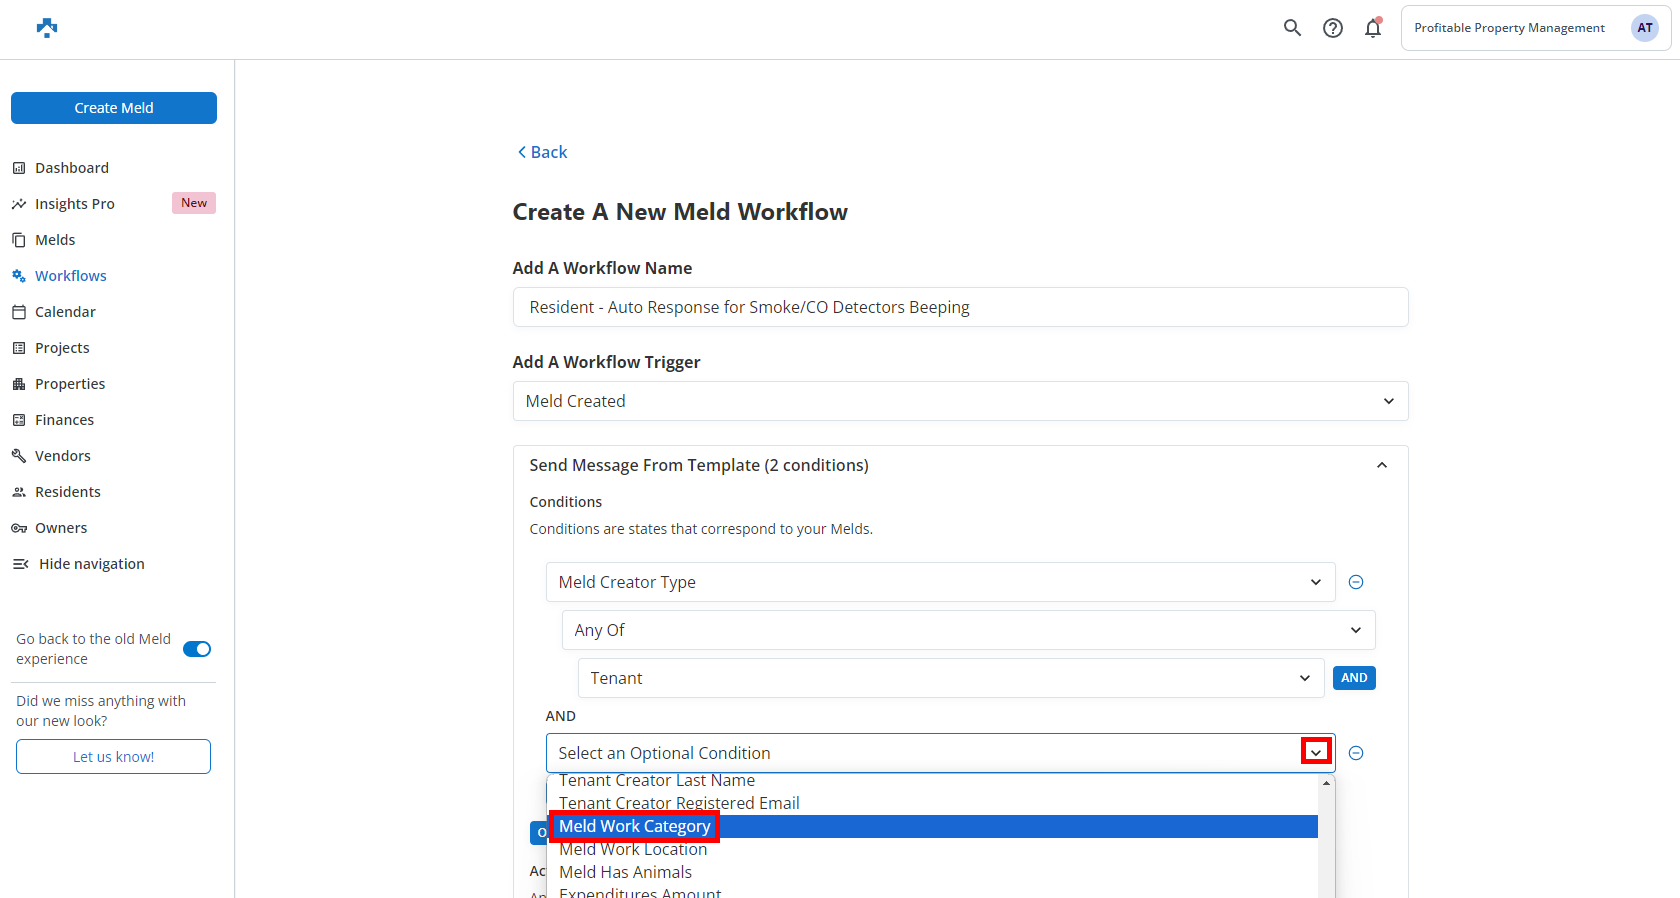Remove the Meld Creator Type condition

[x=1355, y=582]
